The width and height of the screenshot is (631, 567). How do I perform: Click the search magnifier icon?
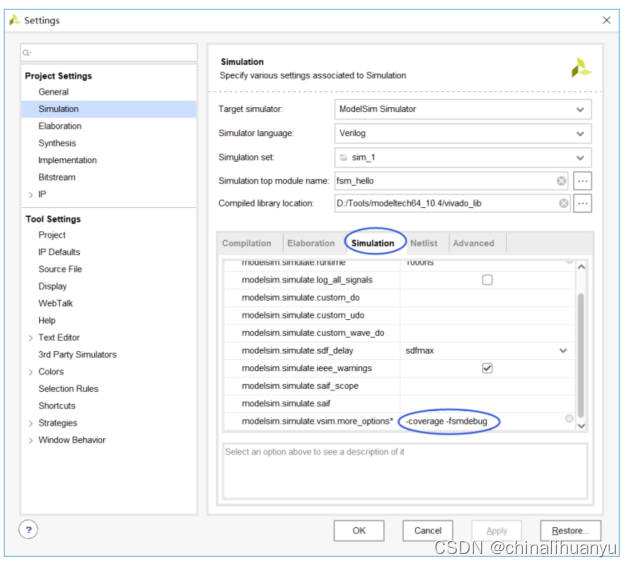click(x=27, y=53)
